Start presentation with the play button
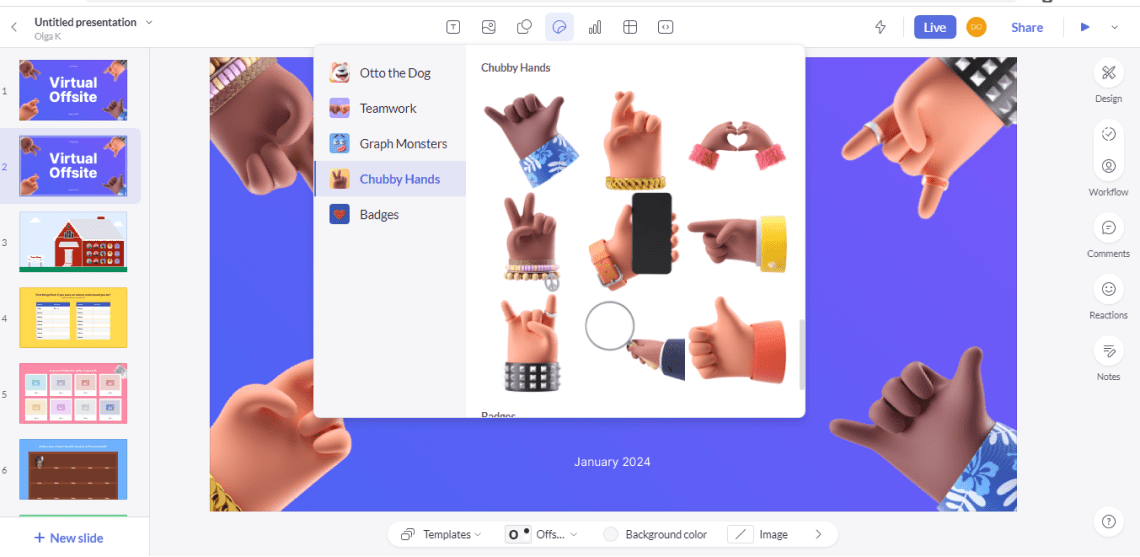Screen dimensions: 1140x557 pos(1085,27)
